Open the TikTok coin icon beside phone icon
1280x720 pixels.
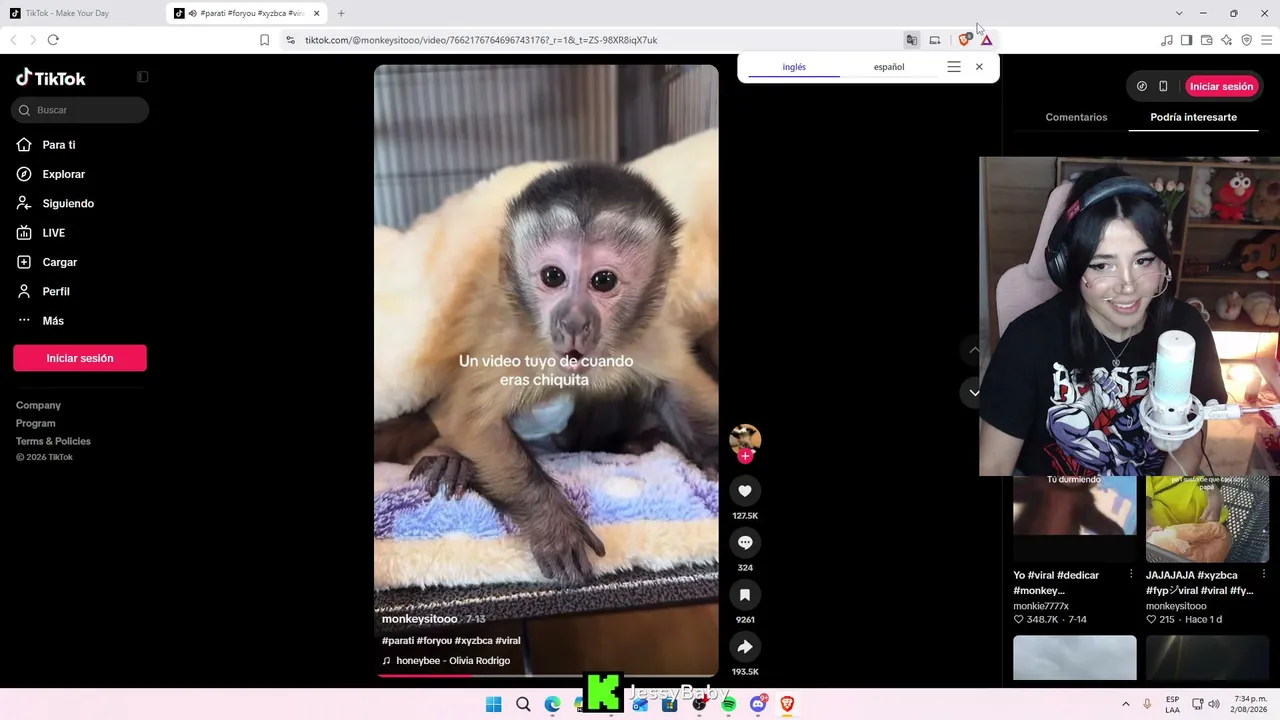click(1142, 86)
